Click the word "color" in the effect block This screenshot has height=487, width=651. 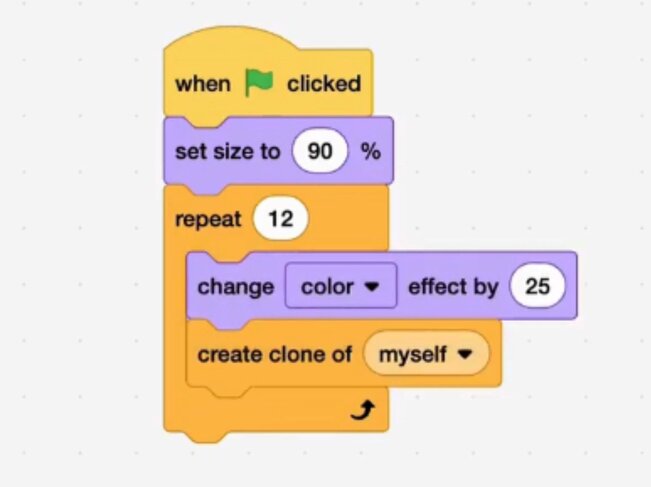click(327, 287)
